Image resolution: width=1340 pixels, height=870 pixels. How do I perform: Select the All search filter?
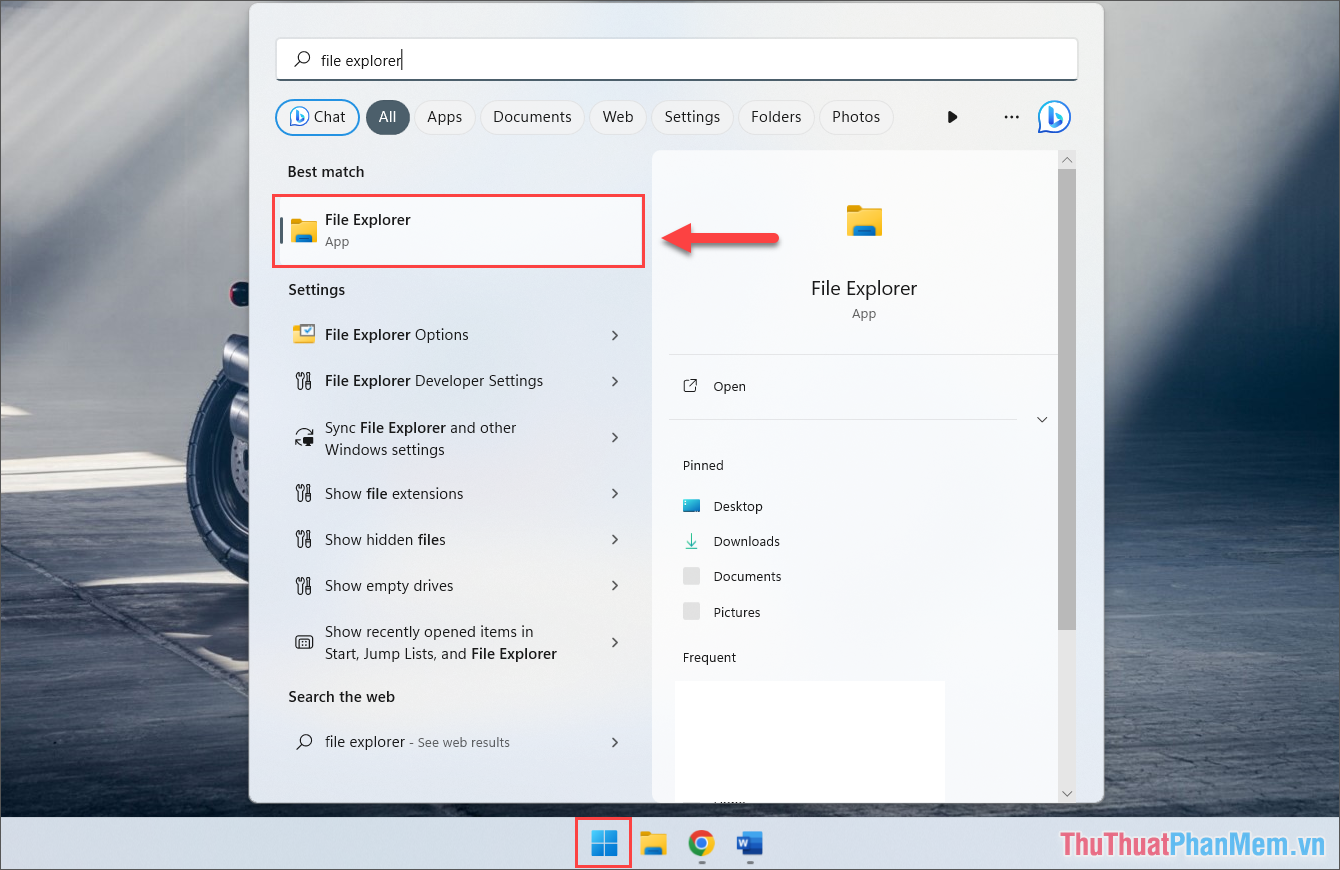click(388, 117)
